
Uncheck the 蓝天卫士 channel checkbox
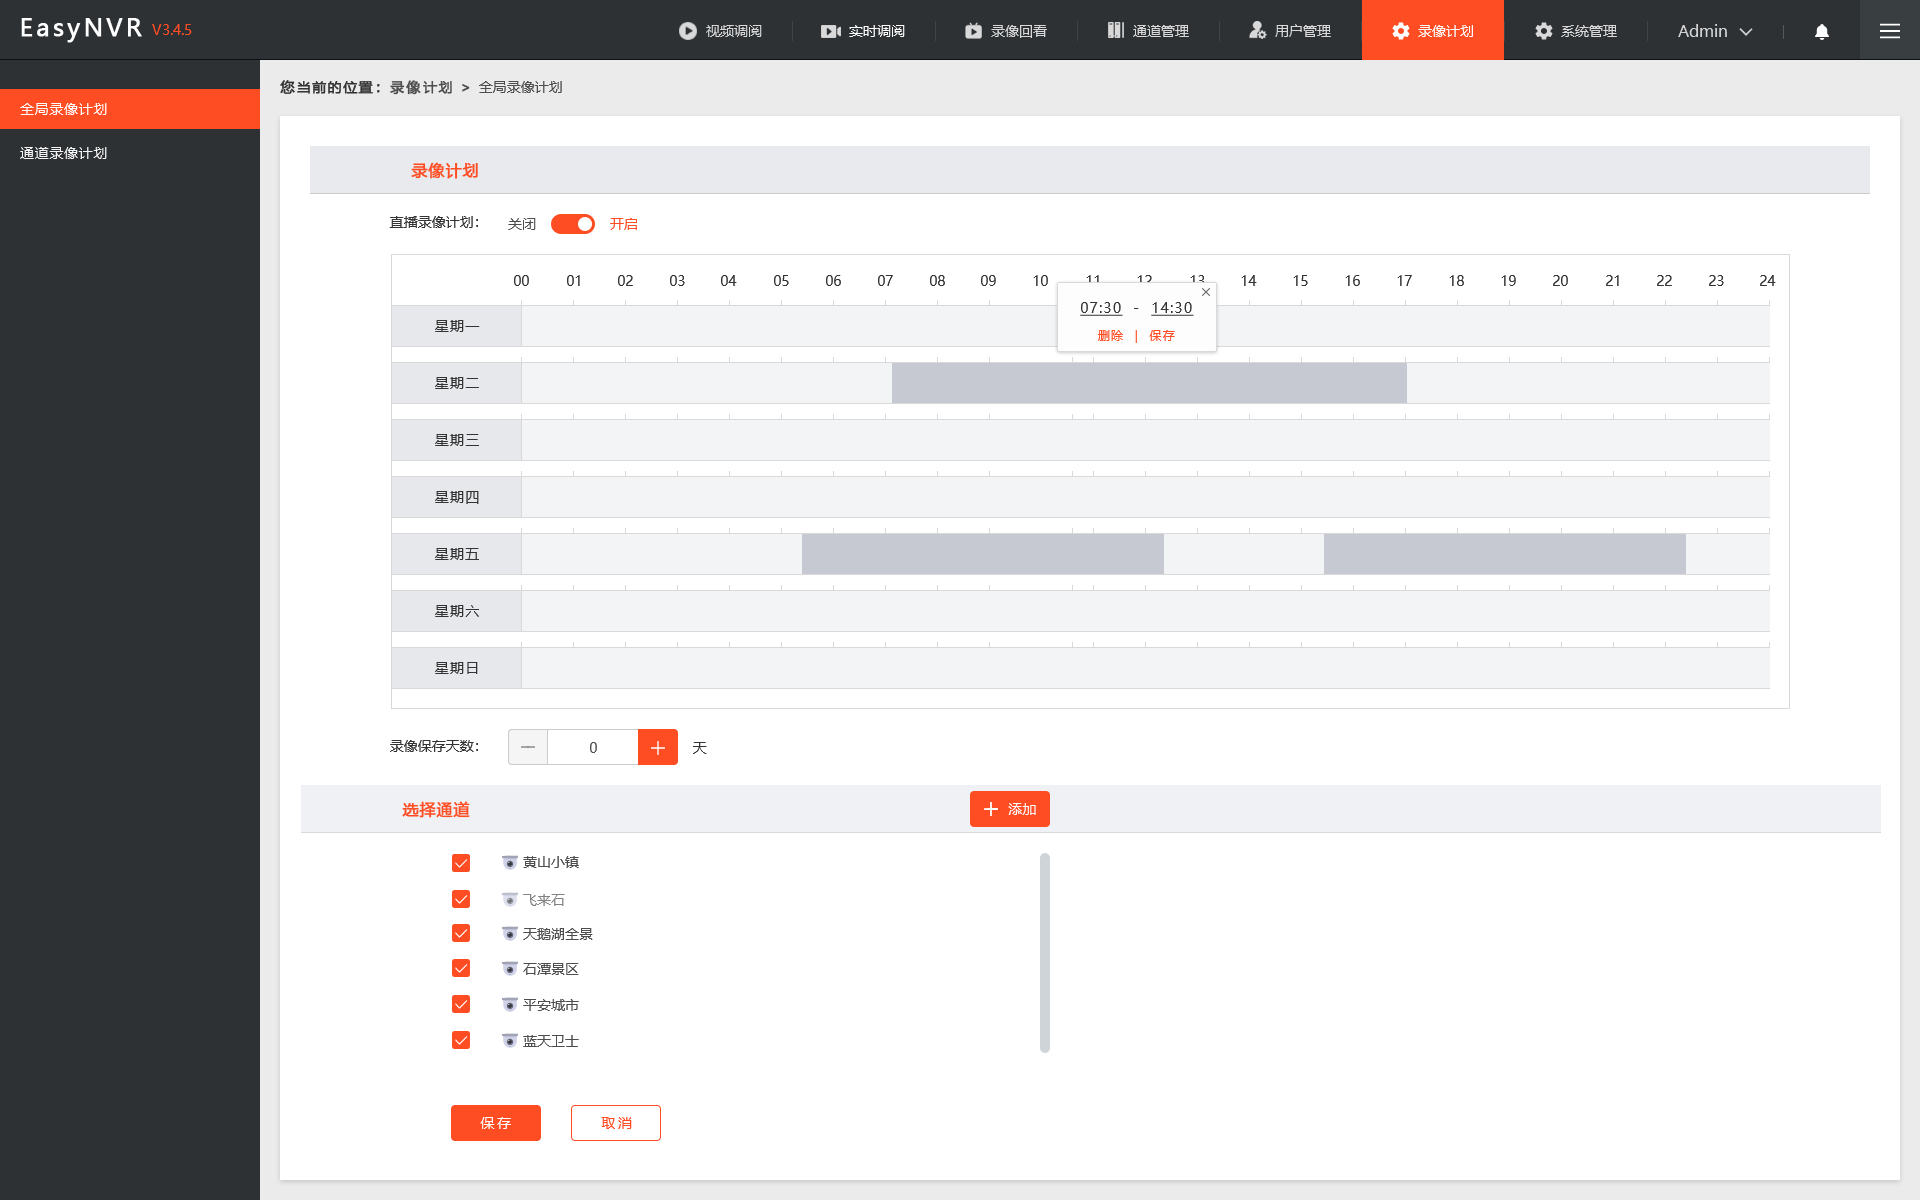[x=461, y=1040]
